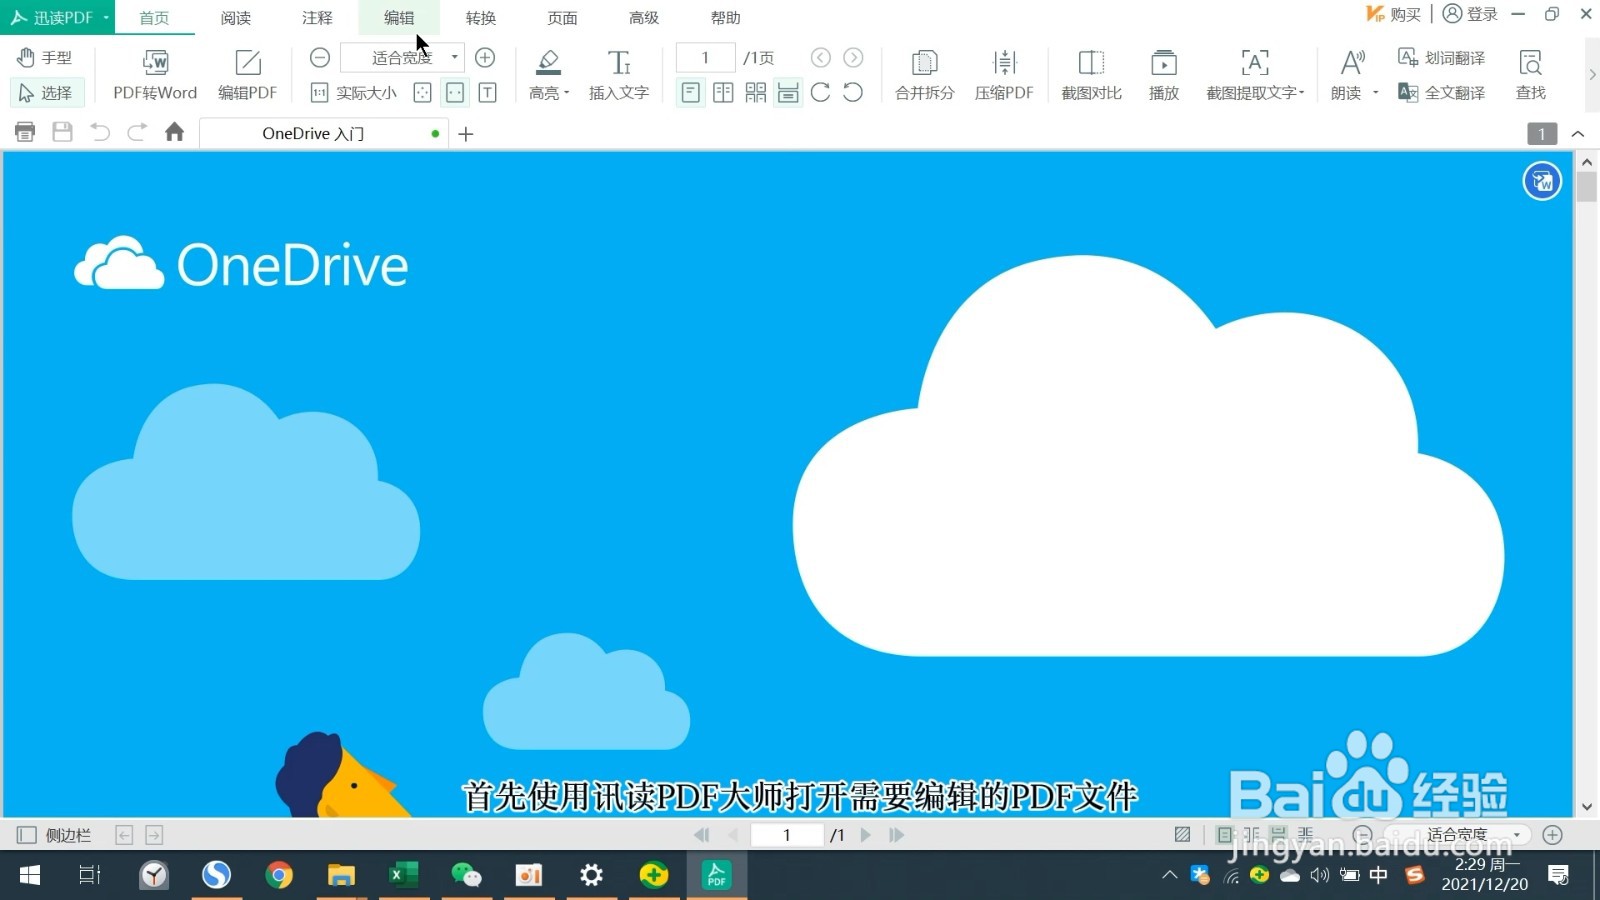Switch to two-page layout
The image size is (1600, 900).
(723, 93)
